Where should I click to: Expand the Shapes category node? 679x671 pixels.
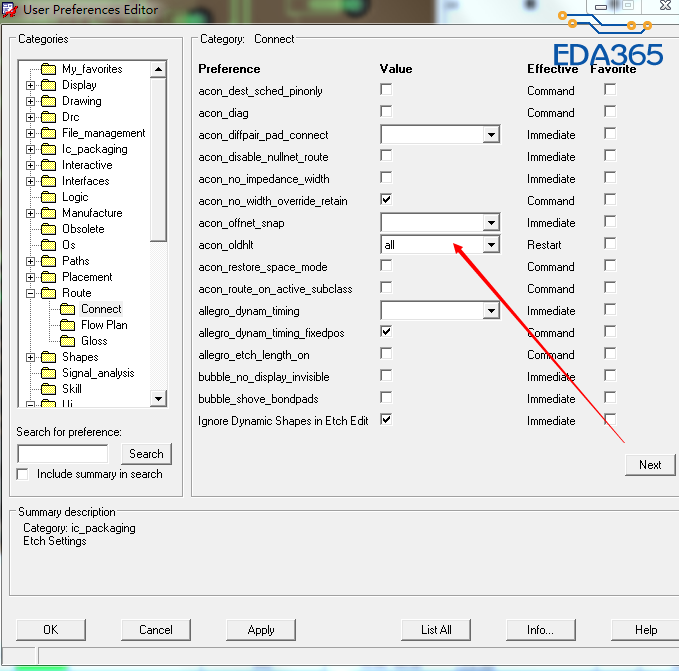click(30, 357)
